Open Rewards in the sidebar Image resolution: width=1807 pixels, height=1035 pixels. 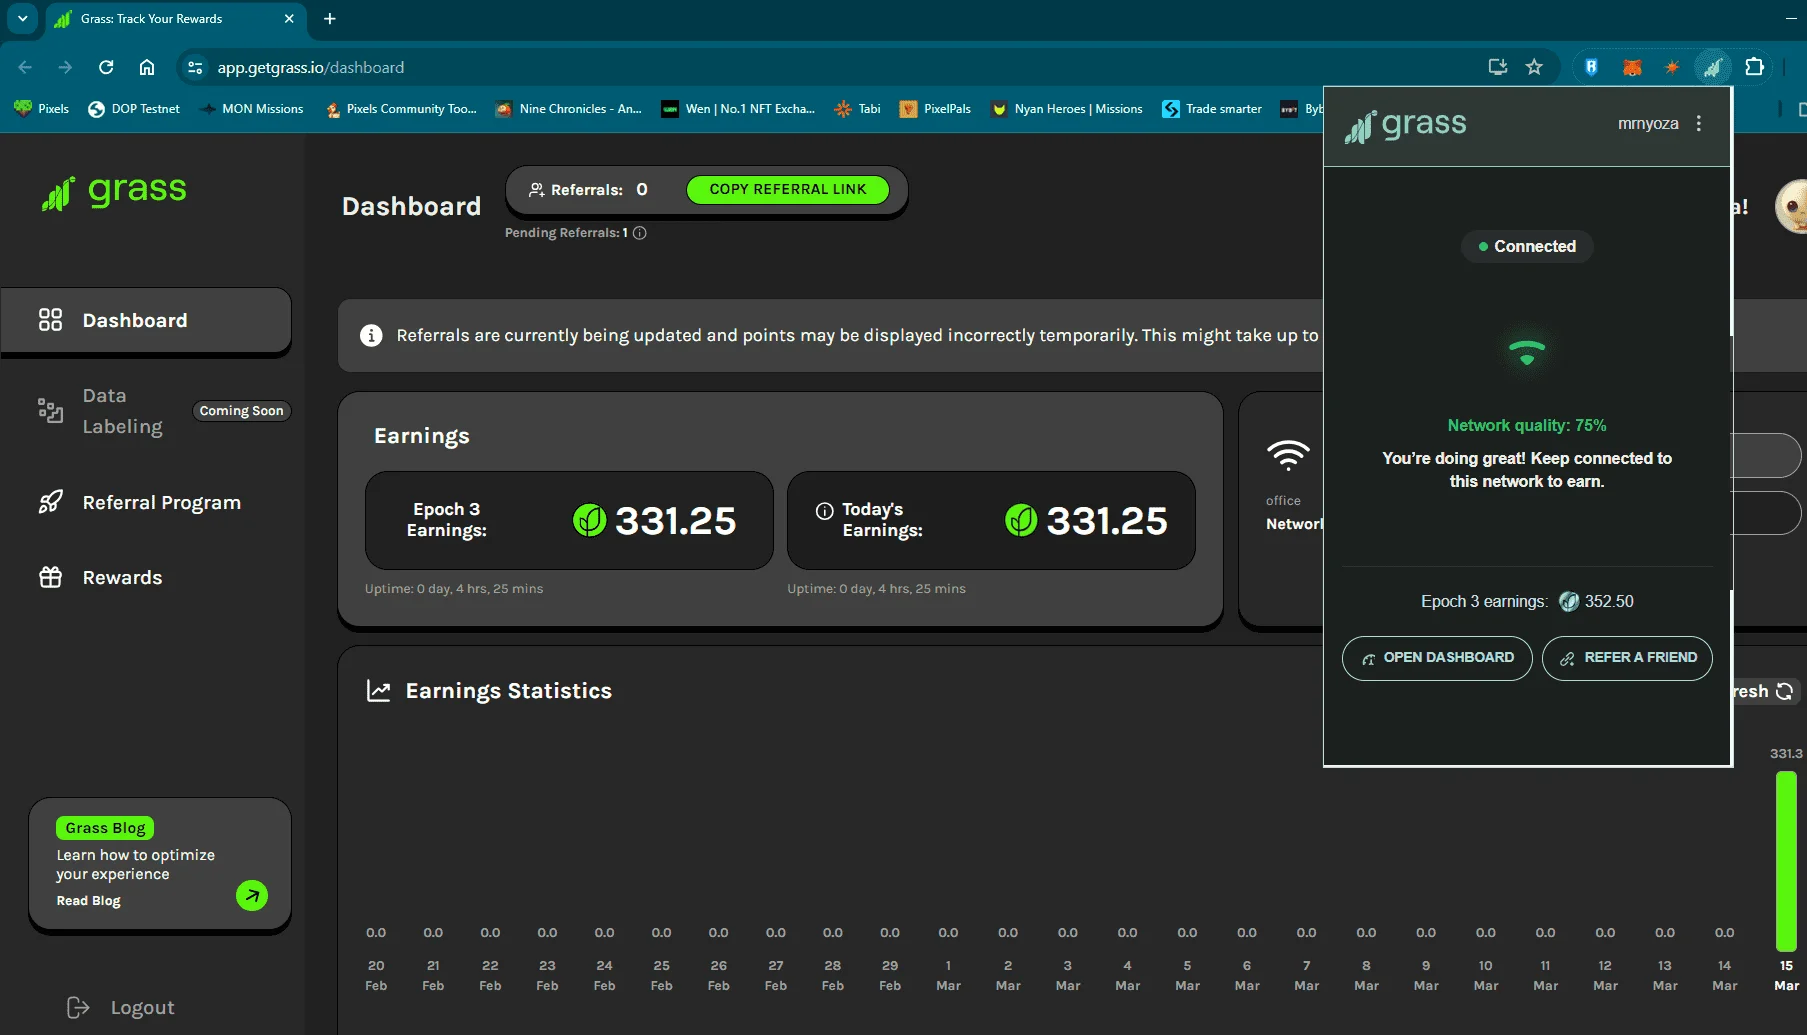pos(100,577)
